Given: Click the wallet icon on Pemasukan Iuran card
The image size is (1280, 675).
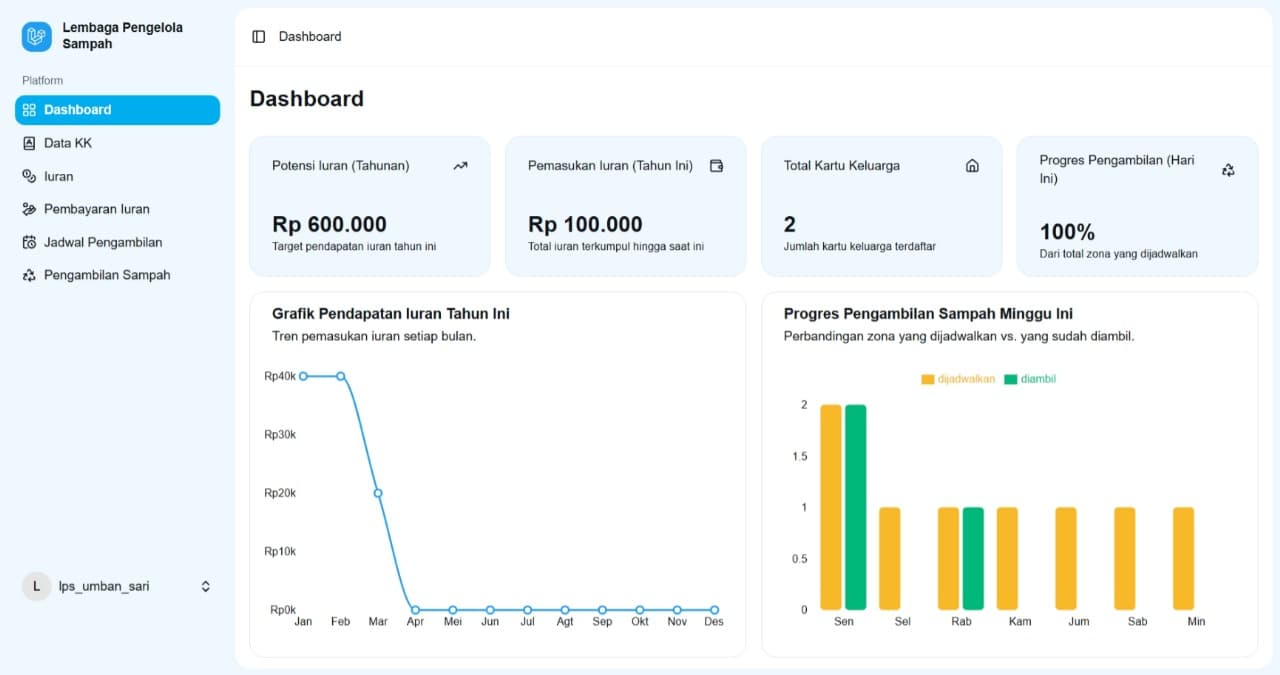Looking at the screenshot, I should (x=716, y=166).
